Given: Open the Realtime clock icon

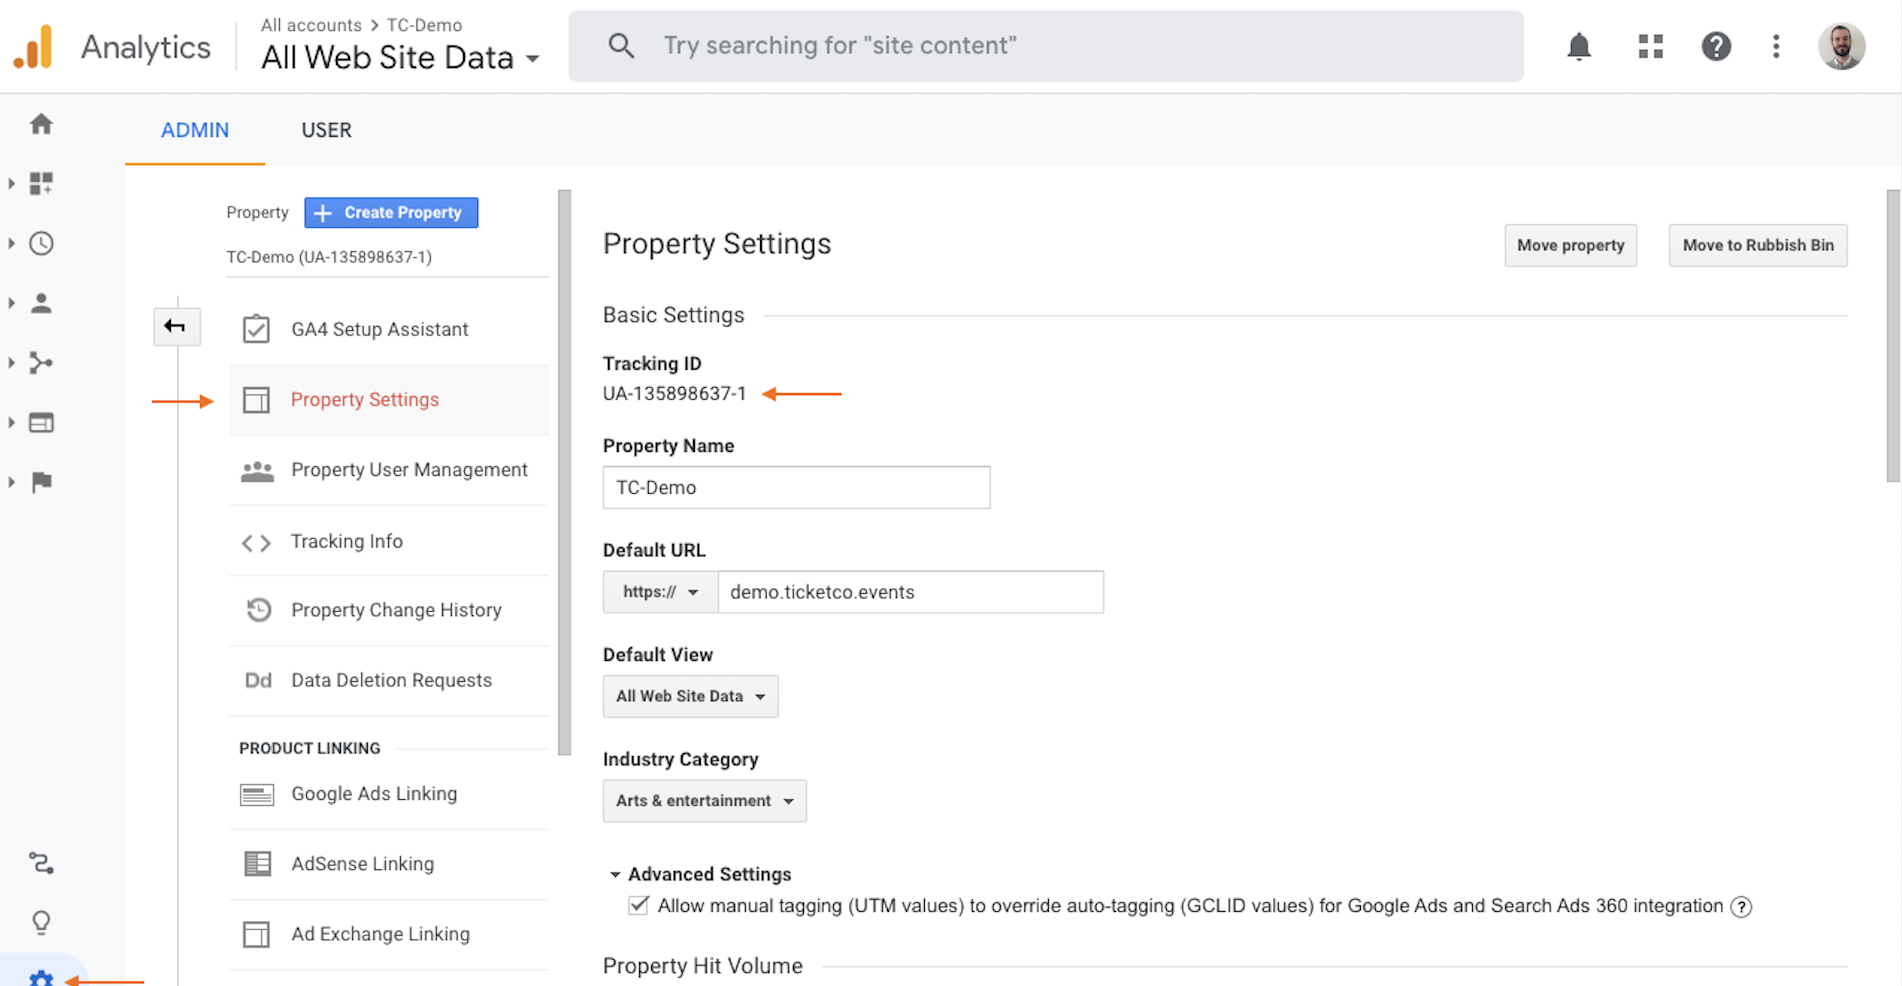Looking at the screenshot, I should pyautogui.click(x=41, y=243).
